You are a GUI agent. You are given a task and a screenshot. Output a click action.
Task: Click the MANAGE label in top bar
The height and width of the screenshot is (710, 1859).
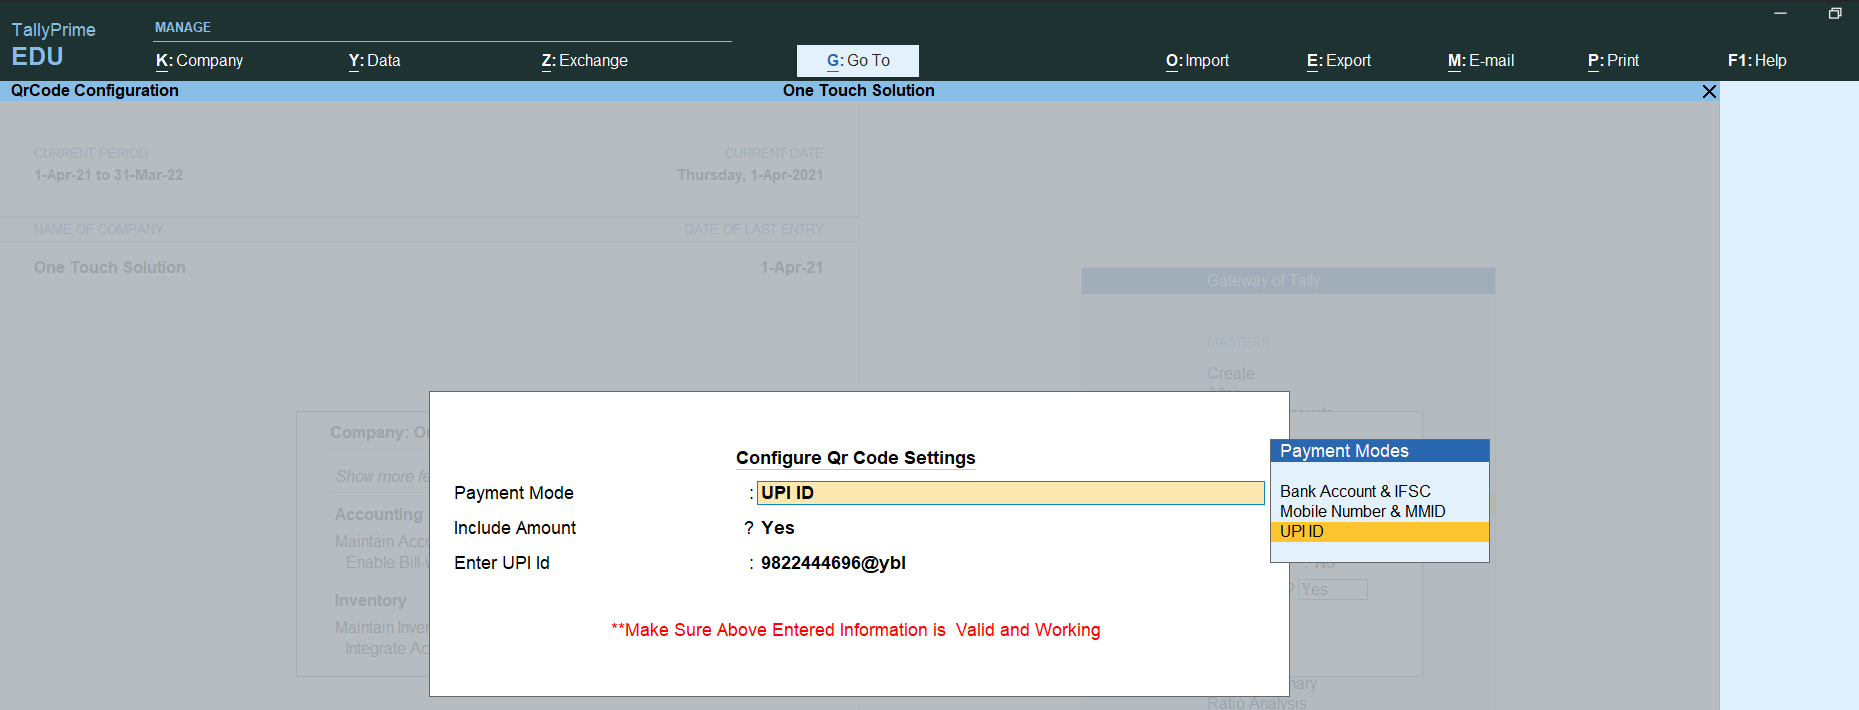(183, 27)
